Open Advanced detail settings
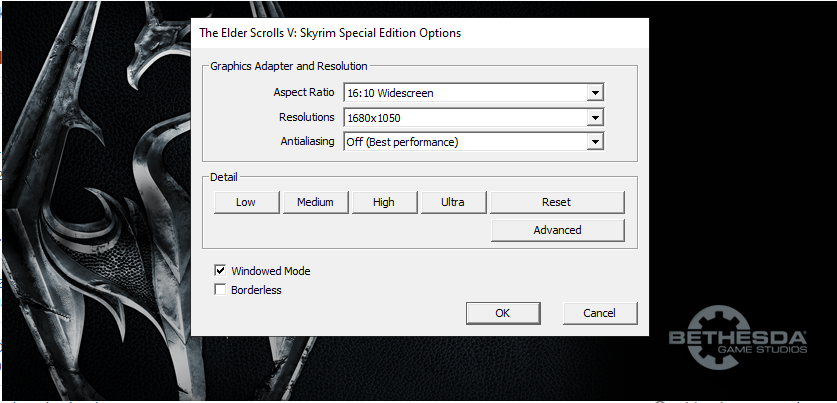The width and height of the screenshot is (837, 403). 557,230
